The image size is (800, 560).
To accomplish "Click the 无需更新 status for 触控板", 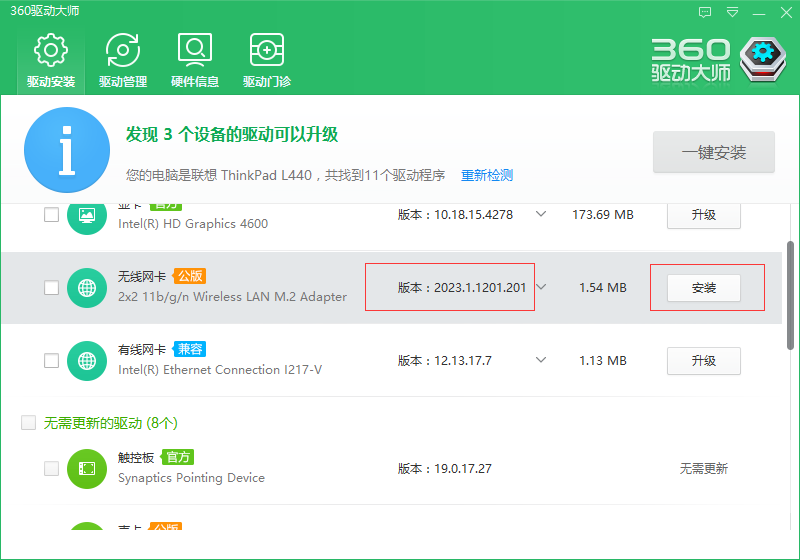I will (x=704, y=468).
